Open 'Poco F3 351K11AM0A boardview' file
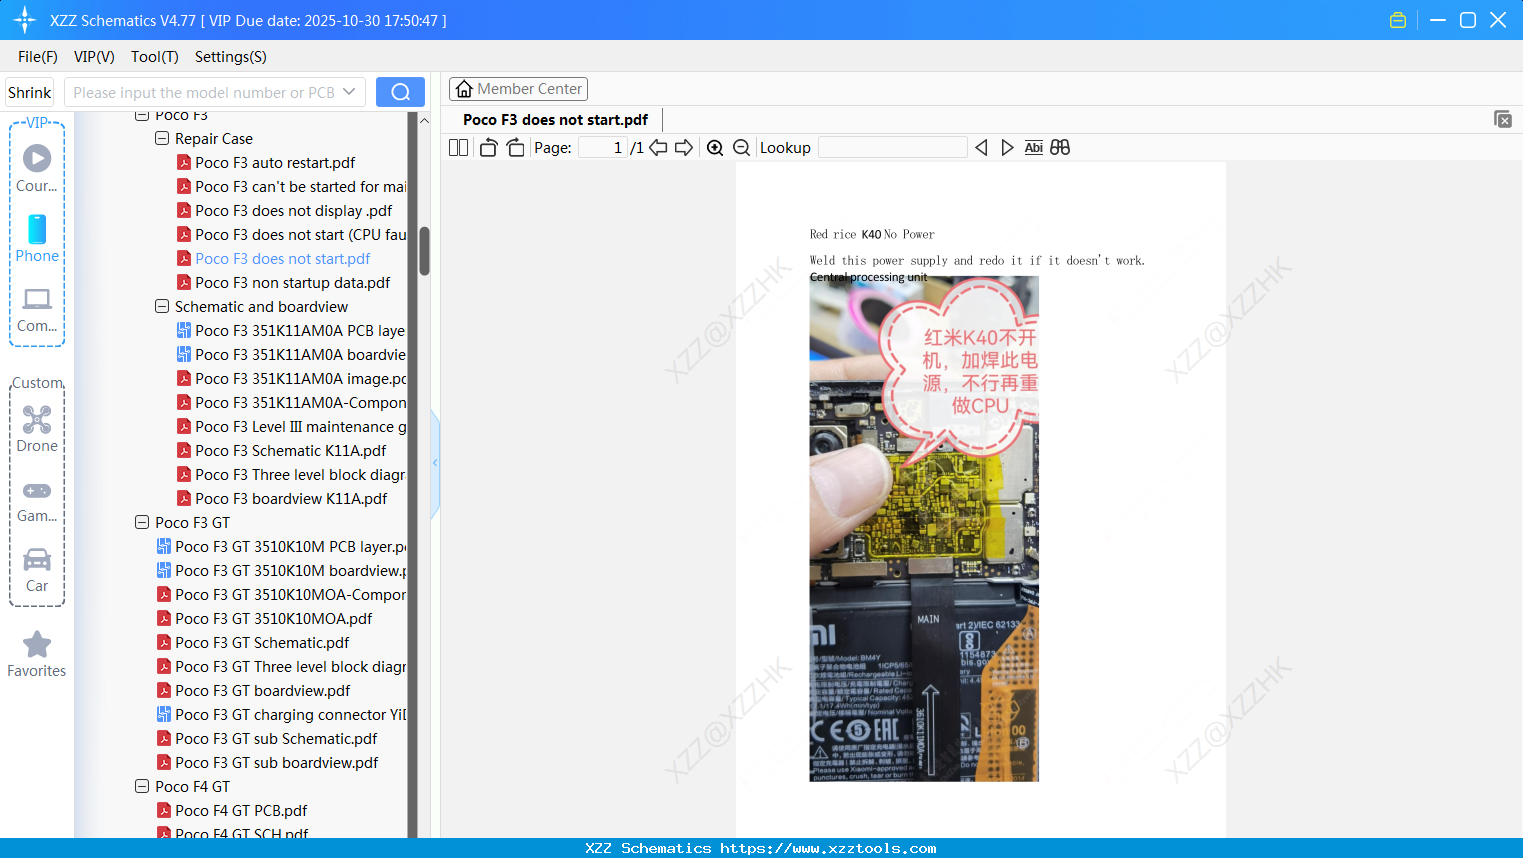Screen dimensions: 1523x858 [x=301, y=355]
